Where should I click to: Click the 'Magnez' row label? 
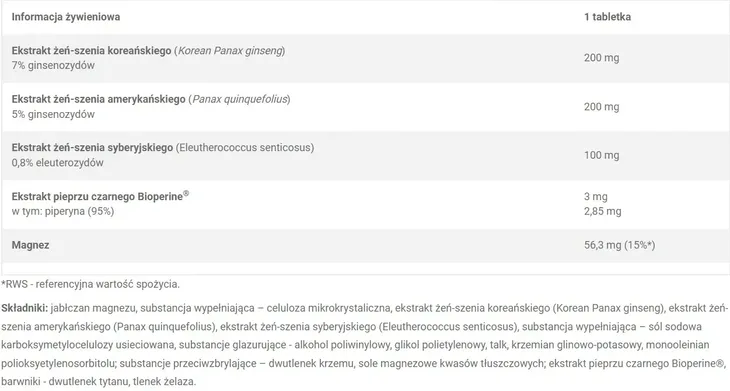(x=30, y=245)
